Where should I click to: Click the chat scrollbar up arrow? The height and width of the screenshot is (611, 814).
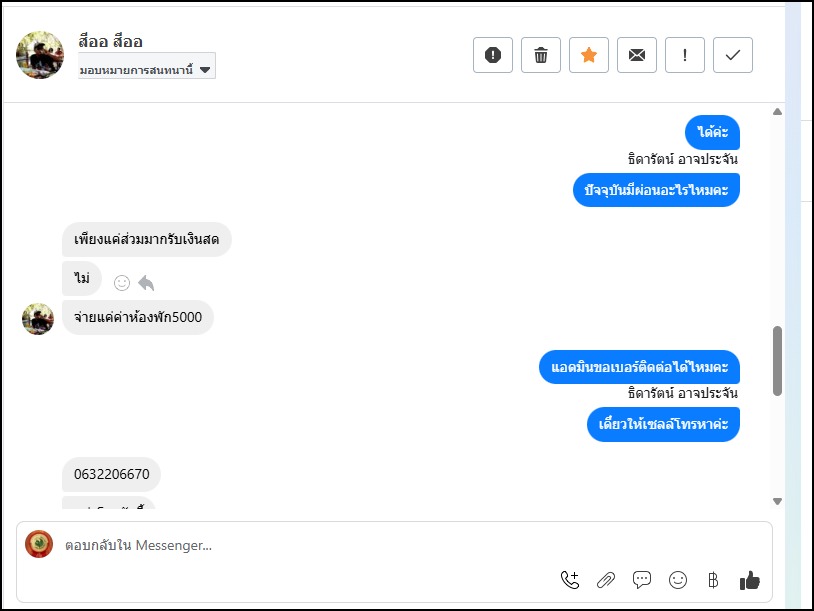[777, 111]
